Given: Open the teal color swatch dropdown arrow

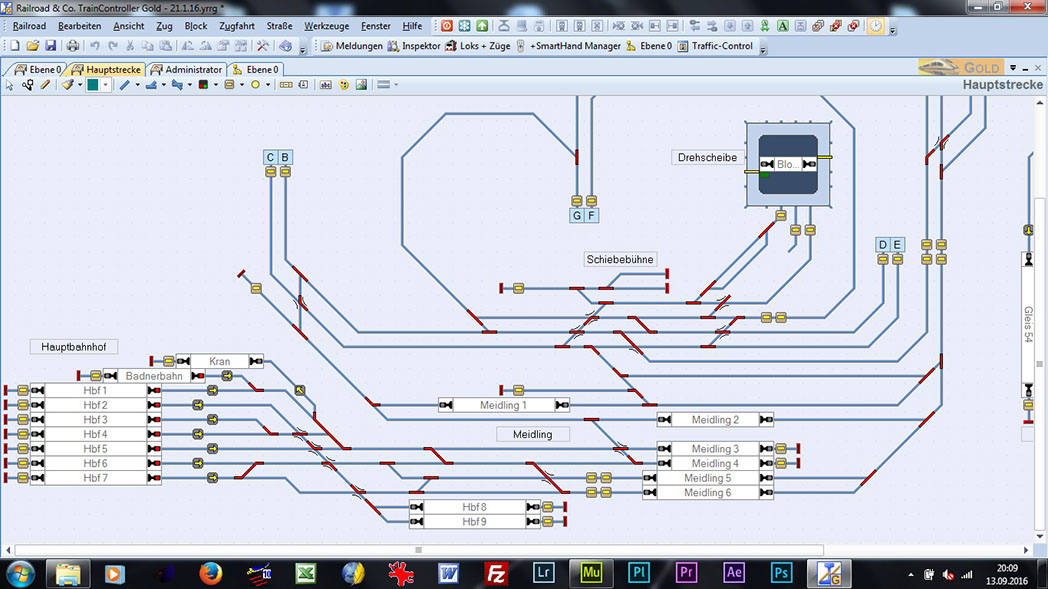Looking at the screenshot, I should pos(106,86).
